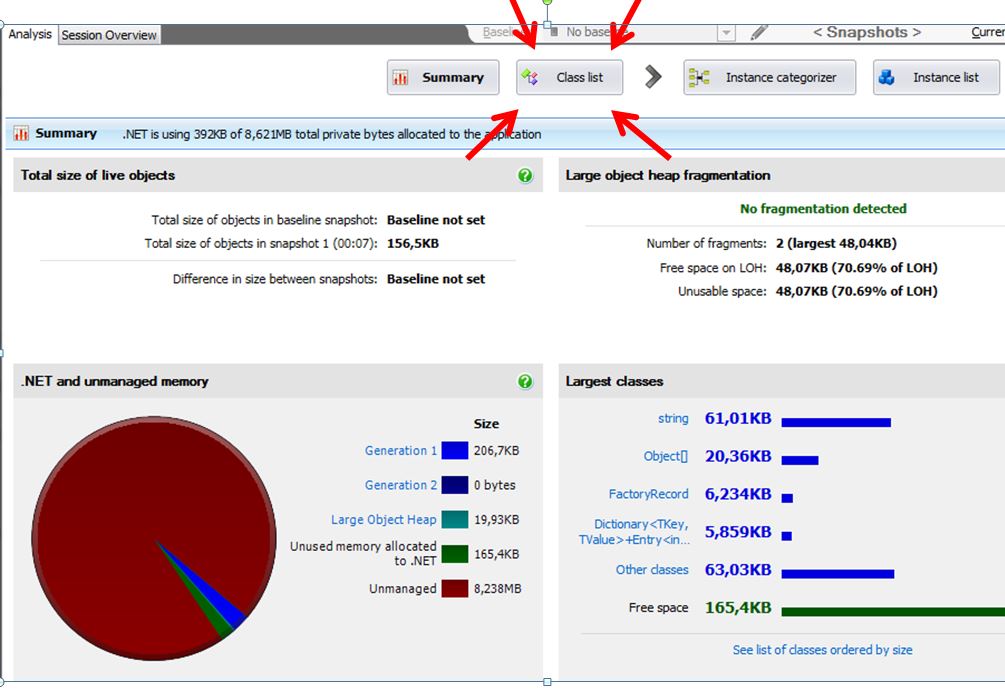Select the Large Object Heap teal swatch
This screenshot has width=1005, height=692.
point(454,520)
